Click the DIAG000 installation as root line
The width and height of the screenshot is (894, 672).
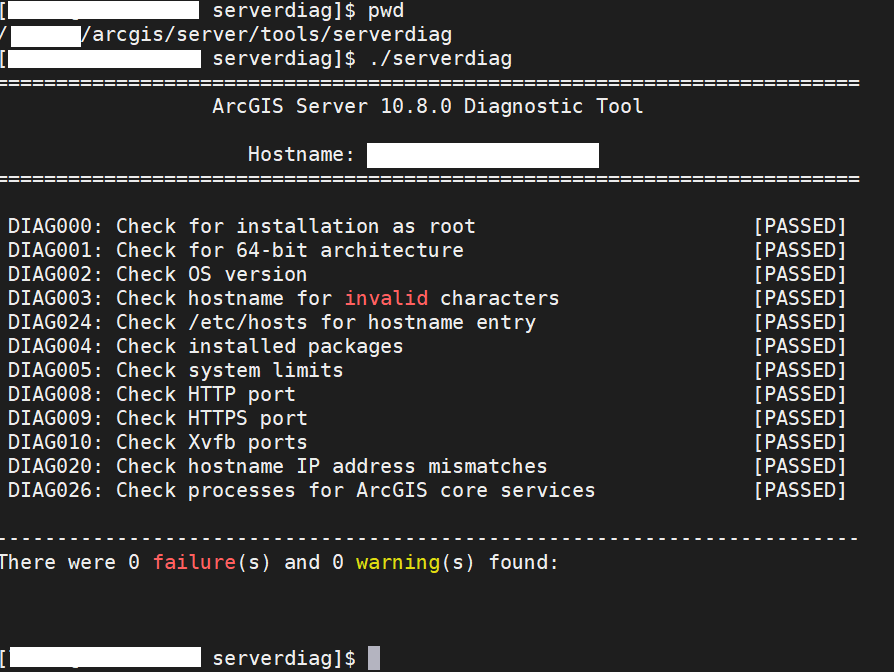tap(241, 226)
